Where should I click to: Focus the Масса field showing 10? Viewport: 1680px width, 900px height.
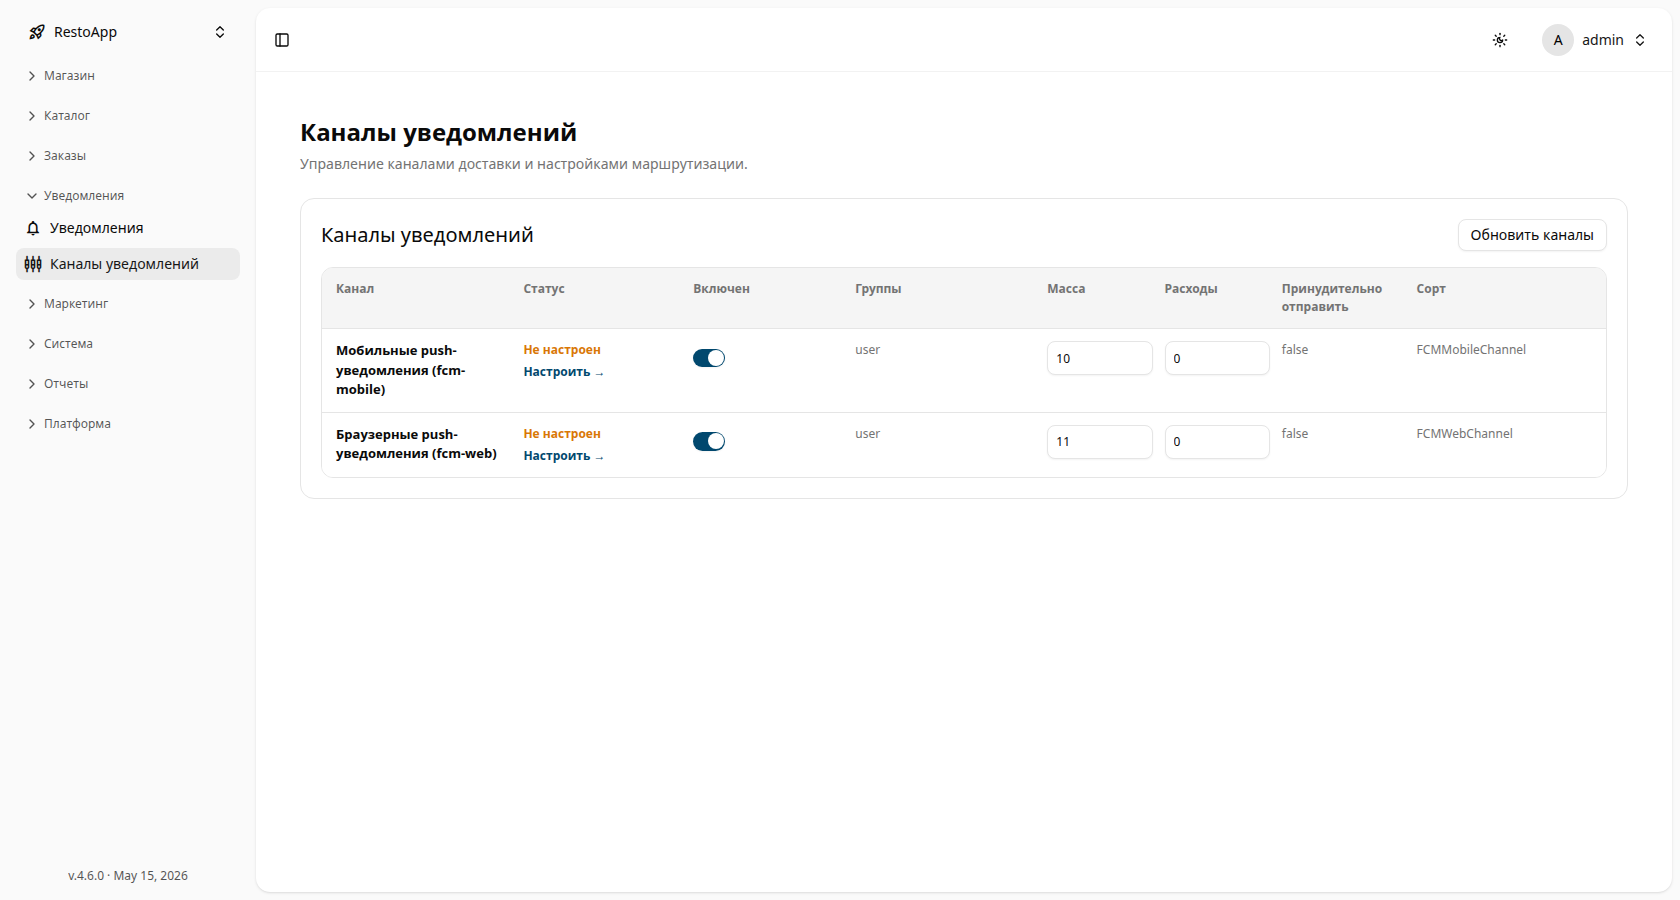pyautogui.click(x=1100, y=358)
